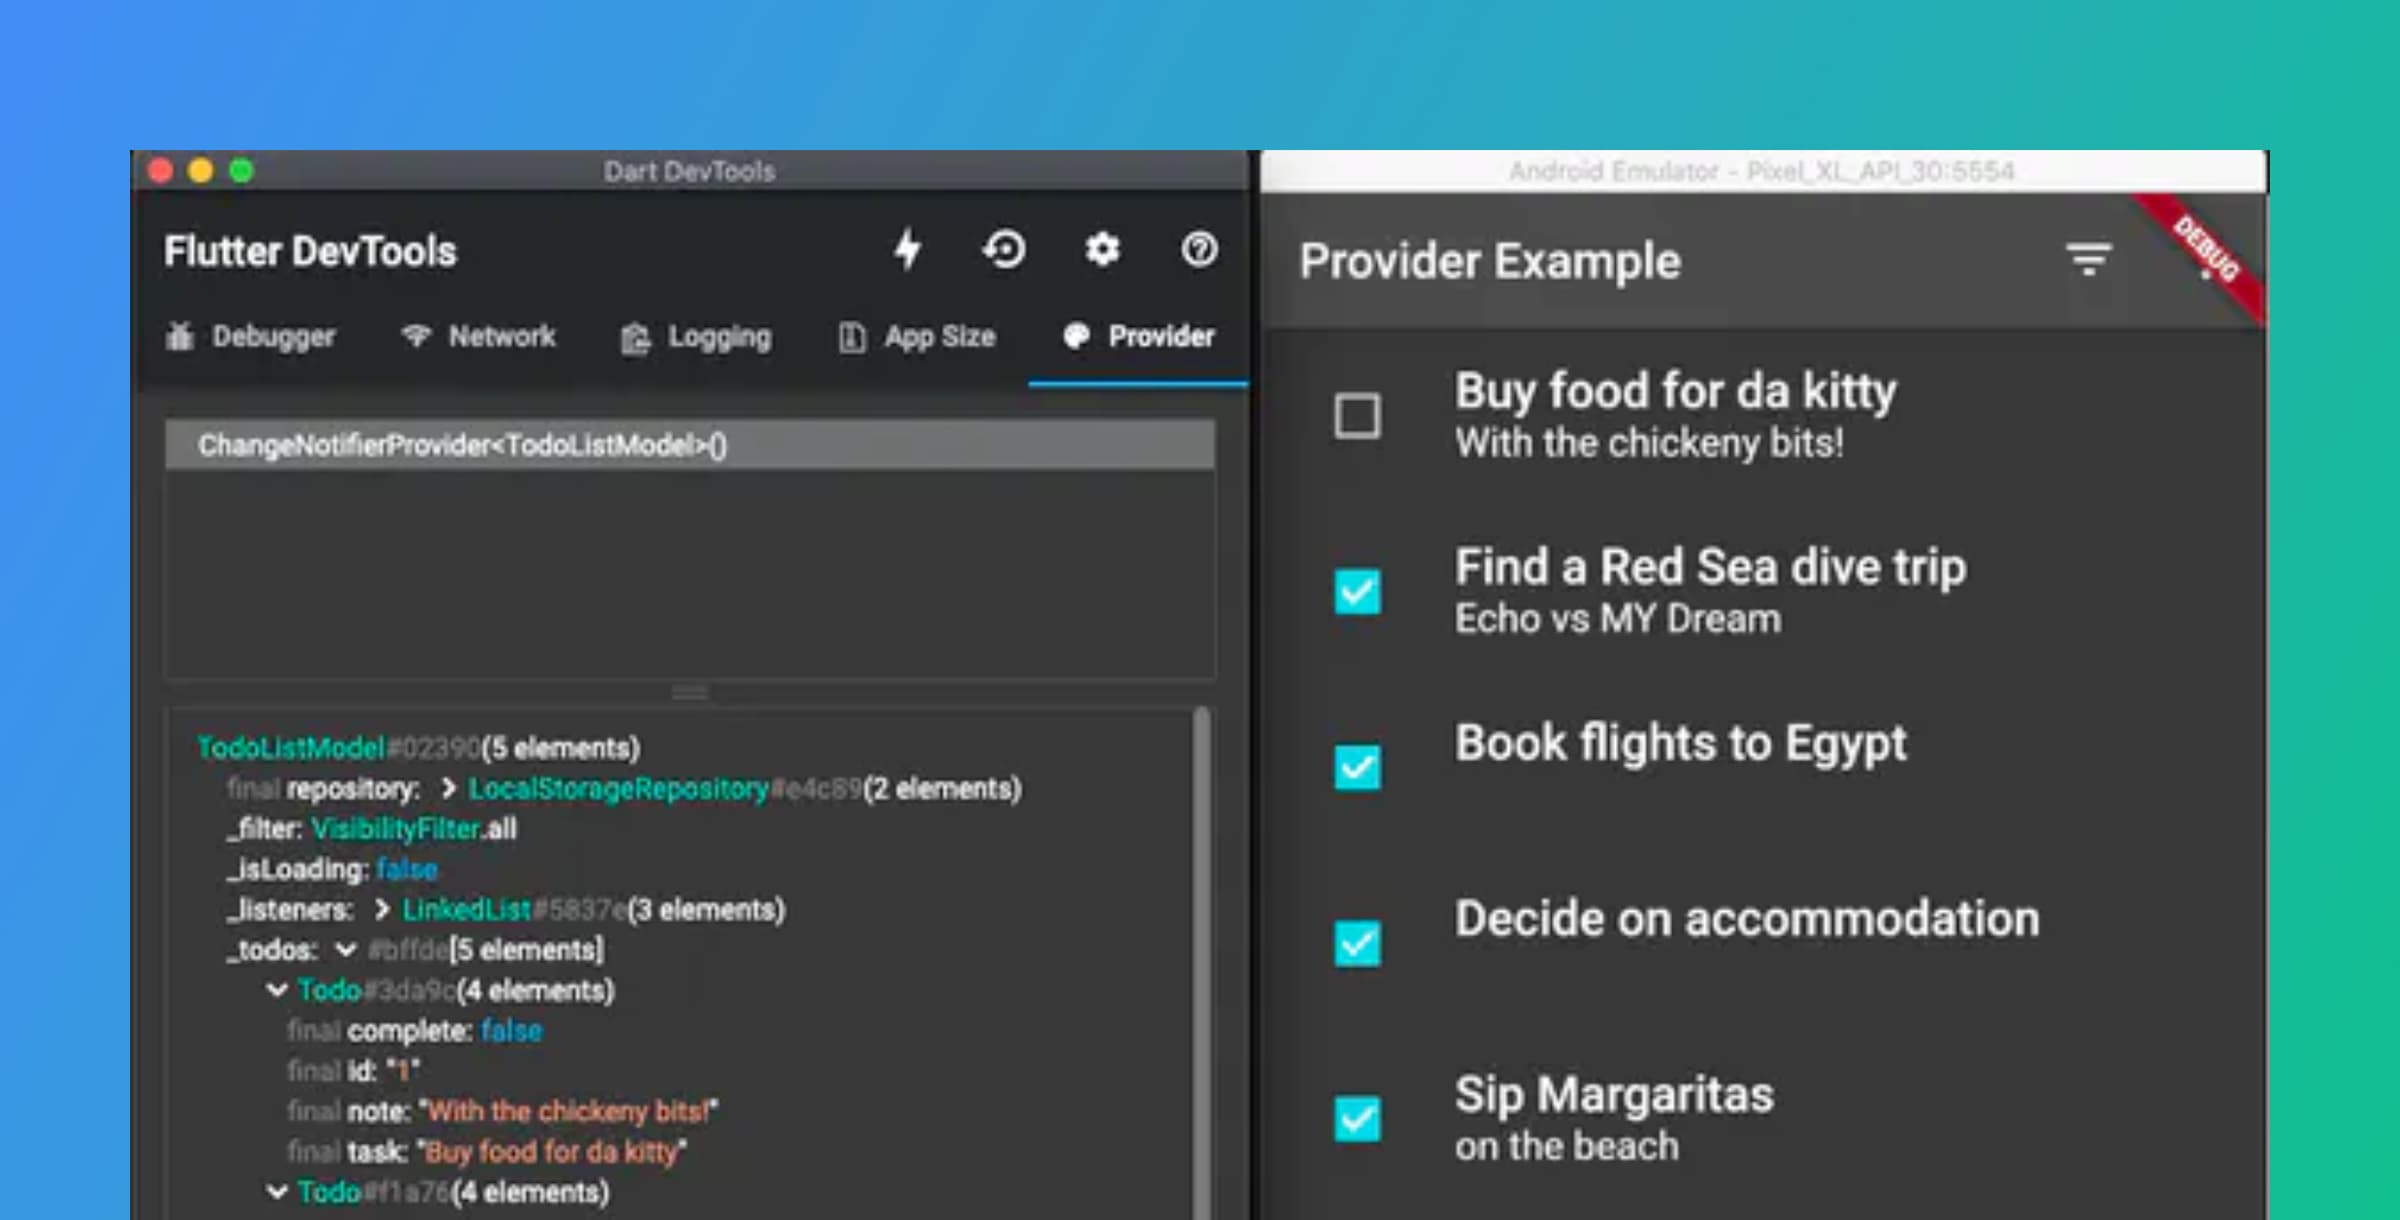The image size is (2400, 1220).
Task: Maximize Dart DevTools with green button
Action: coord(241,171)
